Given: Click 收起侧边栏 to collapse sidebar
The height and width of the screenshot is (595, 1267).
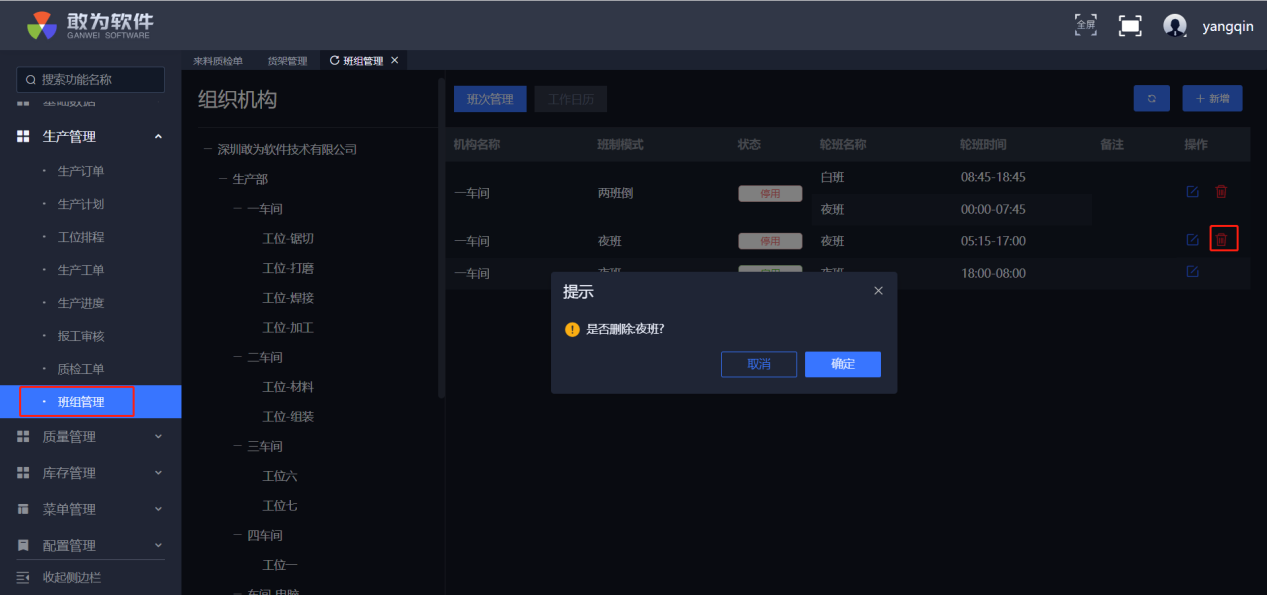Looking at the screenshot, I should (70, 577).
